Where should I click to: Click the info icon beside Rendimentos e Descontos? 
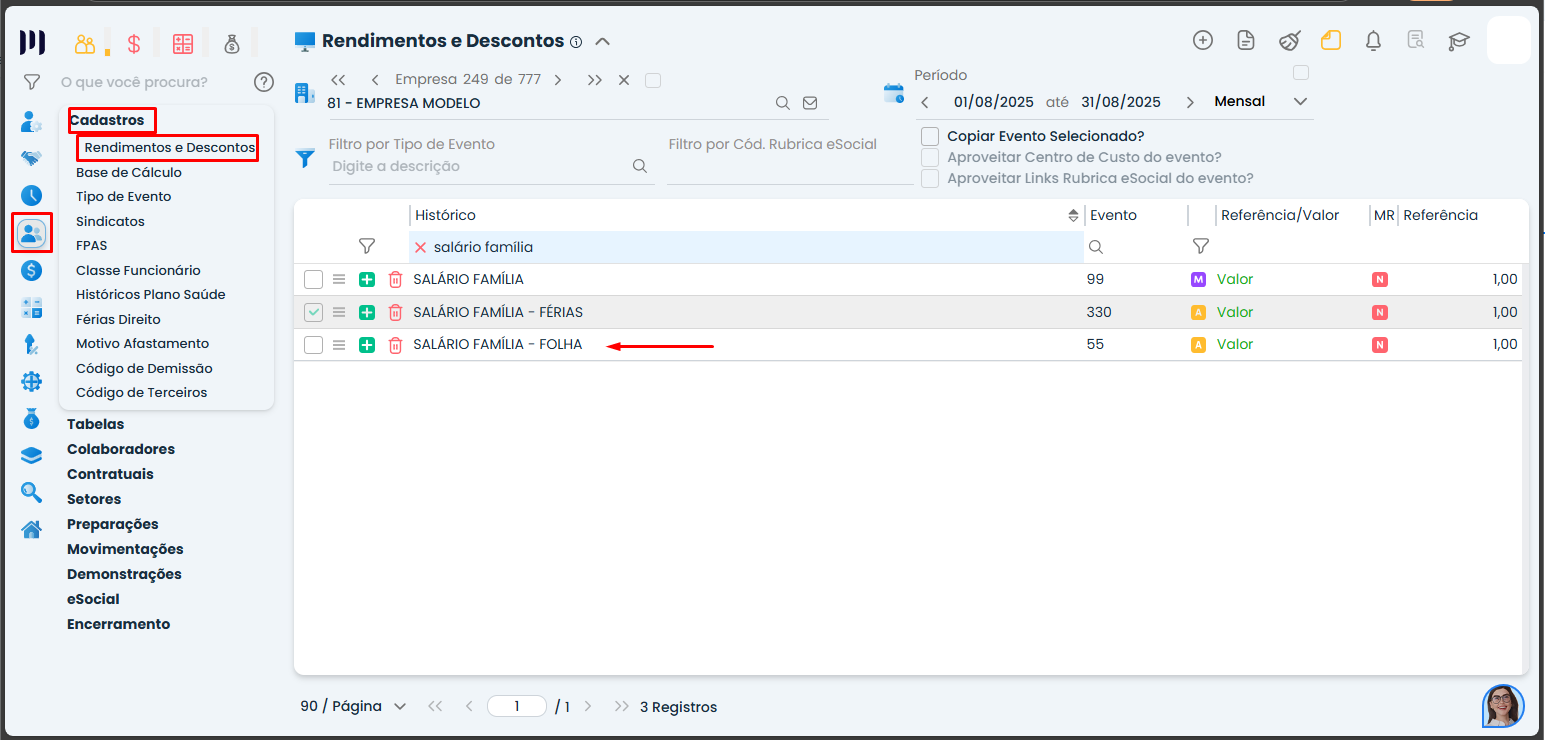576,42
